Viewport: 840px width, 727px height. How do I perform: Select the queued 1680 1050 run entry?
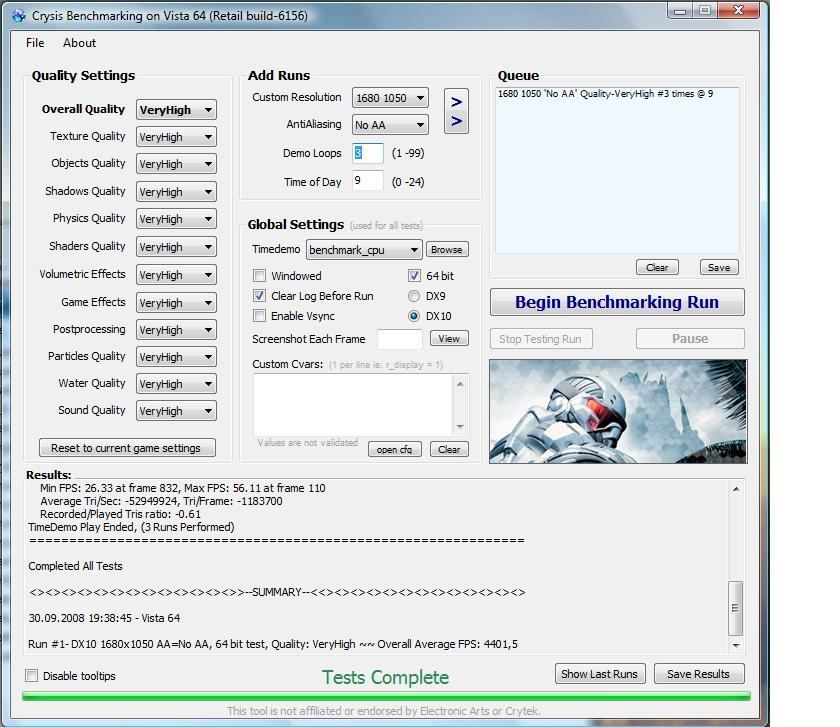pyautogui.click(x=605, y=94)
